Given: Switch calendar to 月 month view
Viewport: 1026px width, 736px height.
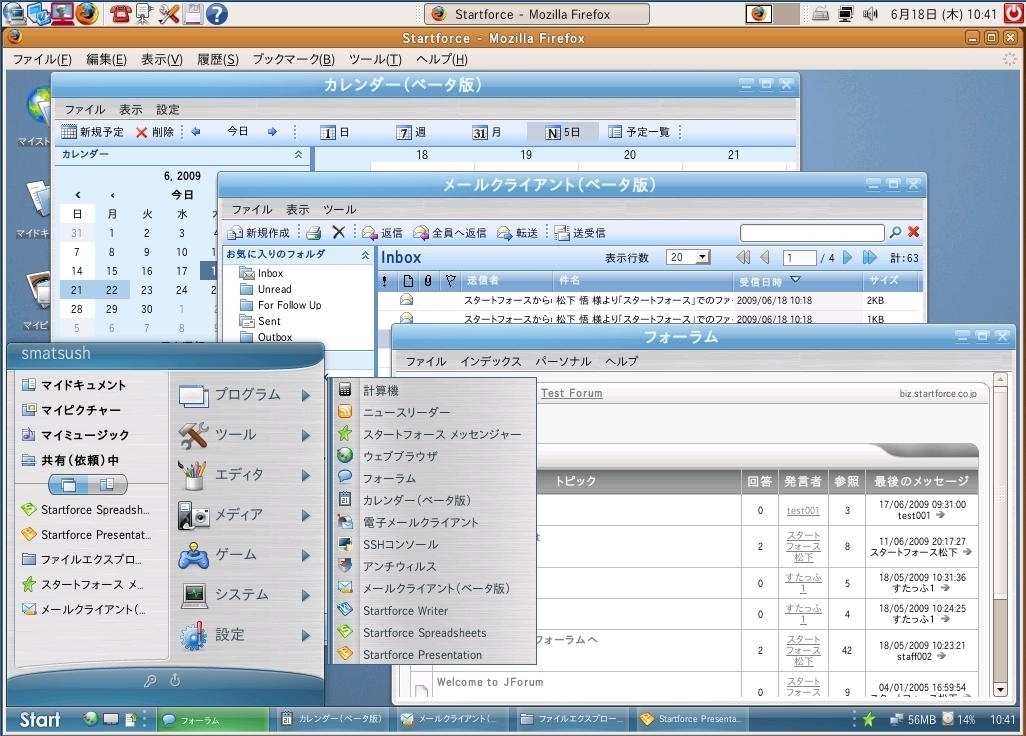Looking at the screenshot, I should [x=487, y=132].
